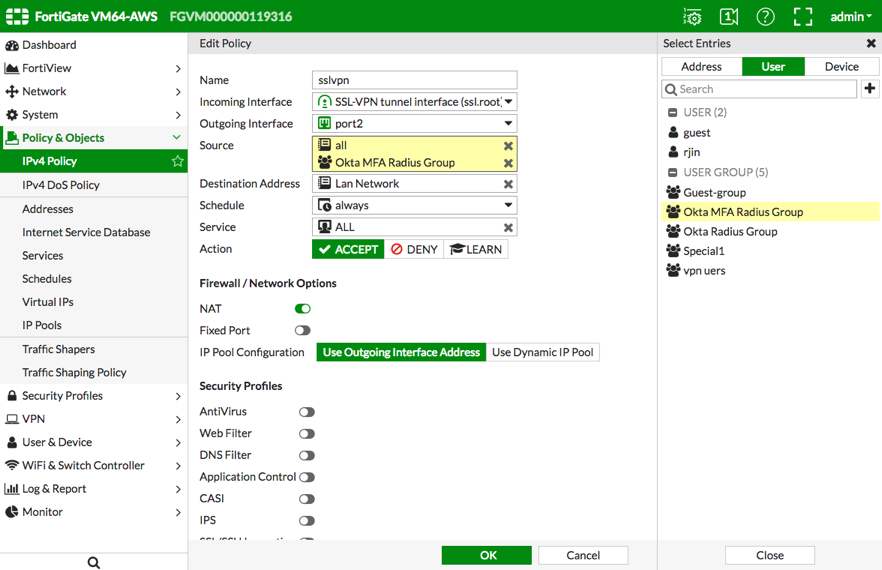Image resolution: width=882 pixels, height=570 pixels.
Task: Set action to DENY
Action: pos(414,249)
